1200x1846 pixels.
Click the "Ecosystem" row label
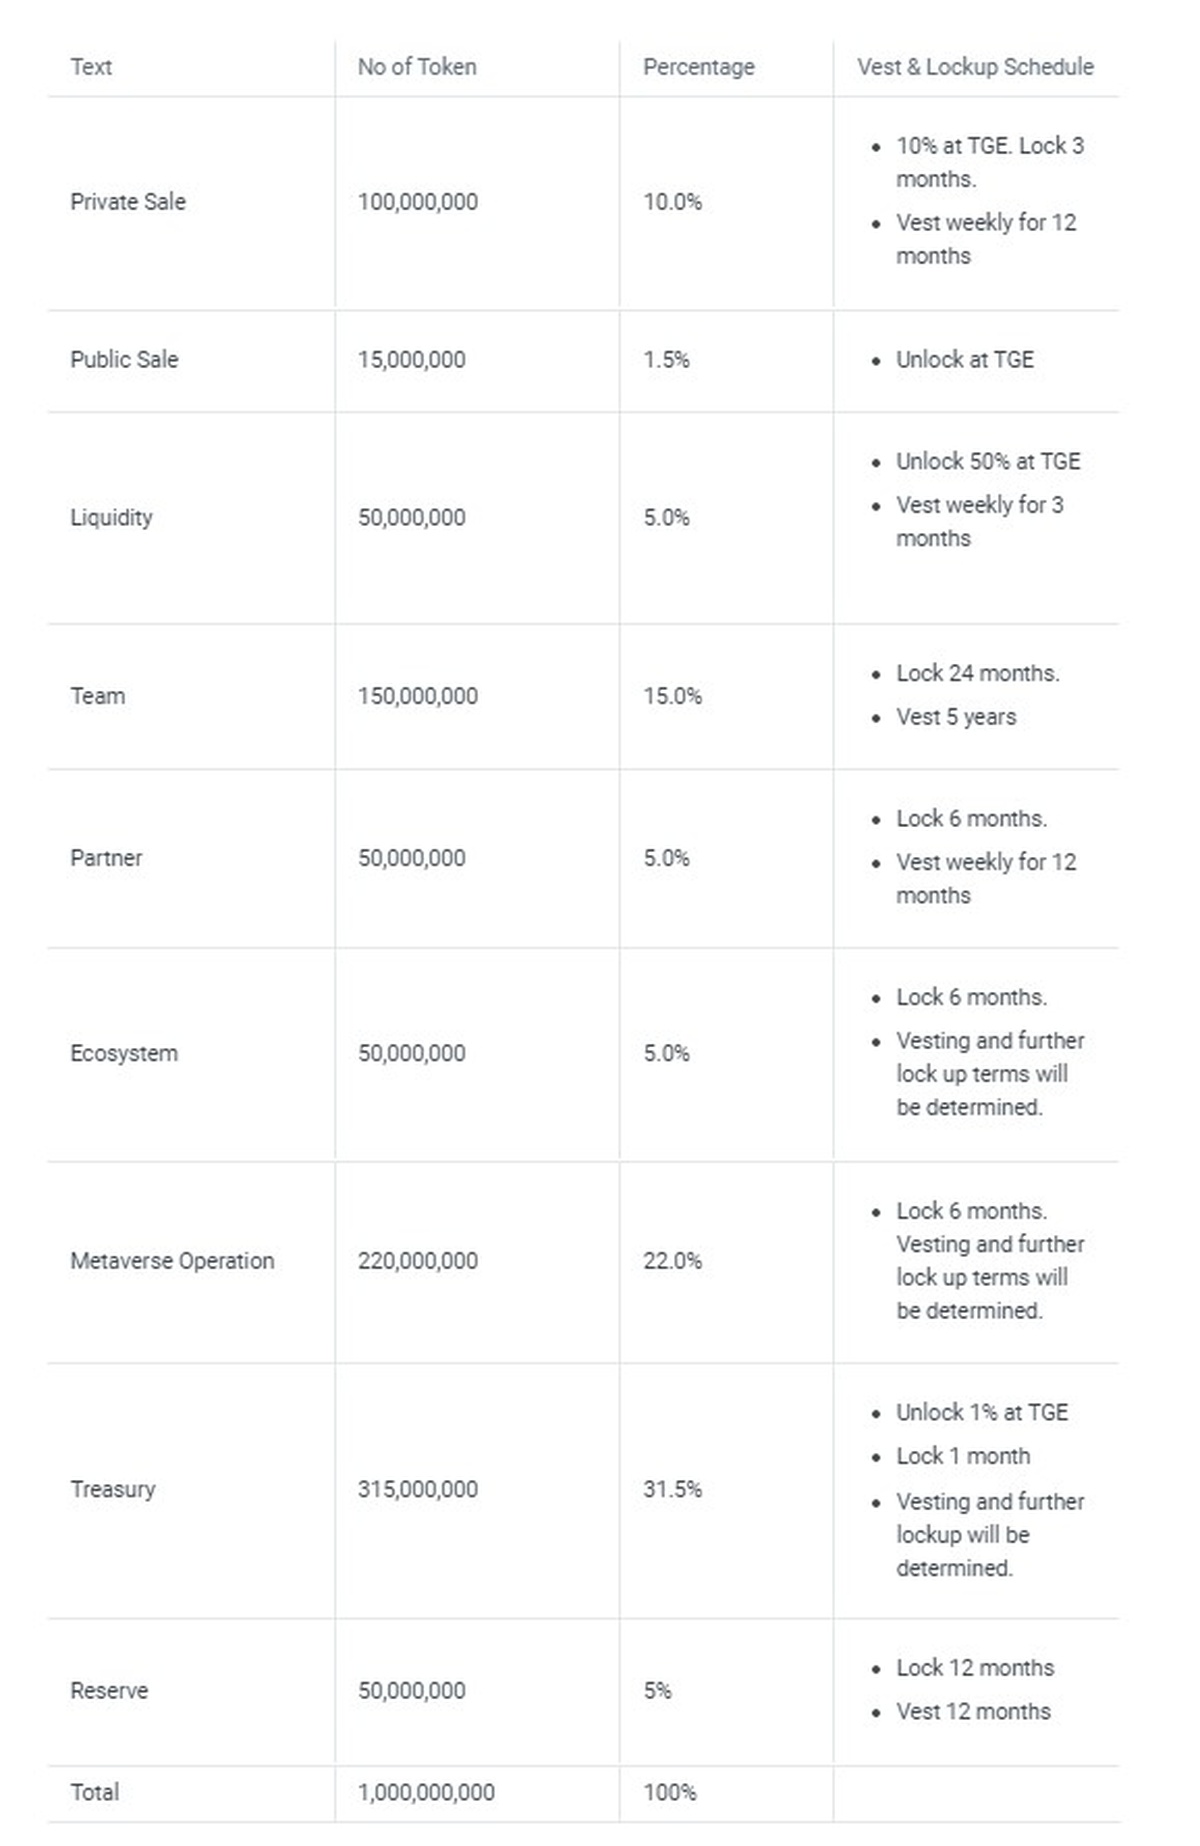[x=124, y=1054]
